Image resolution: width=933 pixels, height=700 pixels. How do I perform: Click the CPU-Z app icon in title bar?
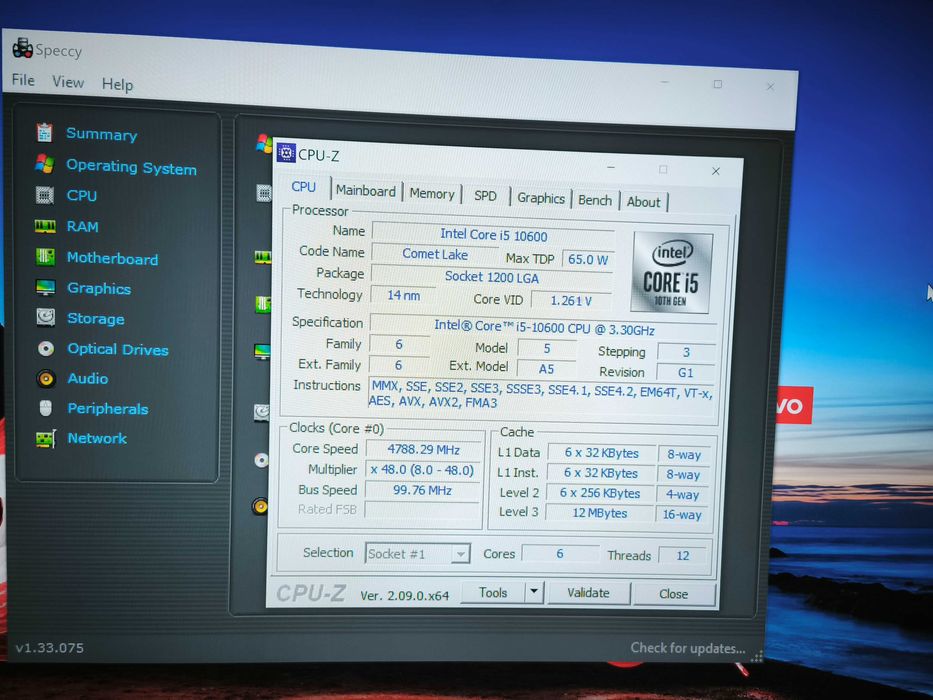coord(286,153)
